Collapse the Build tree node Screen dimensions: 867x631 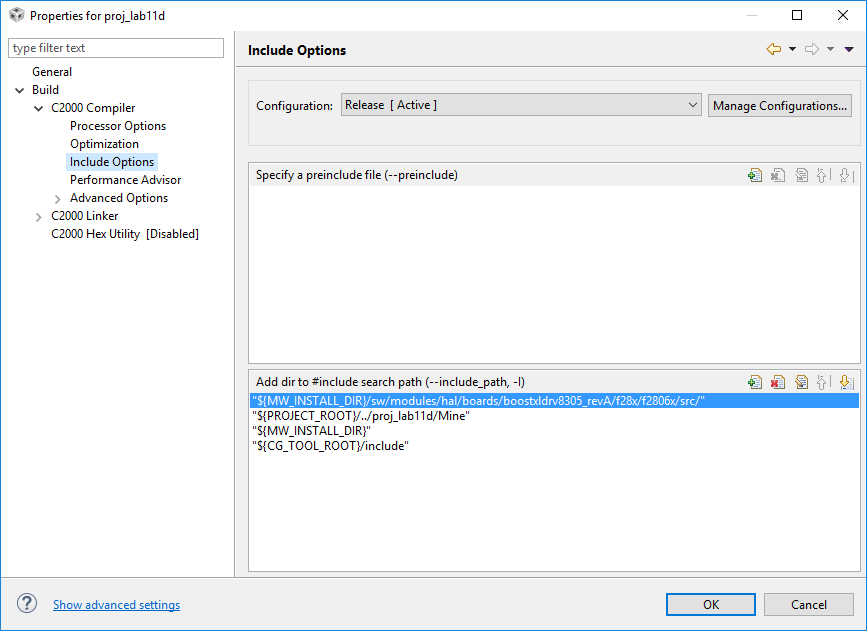click(20, 90)
